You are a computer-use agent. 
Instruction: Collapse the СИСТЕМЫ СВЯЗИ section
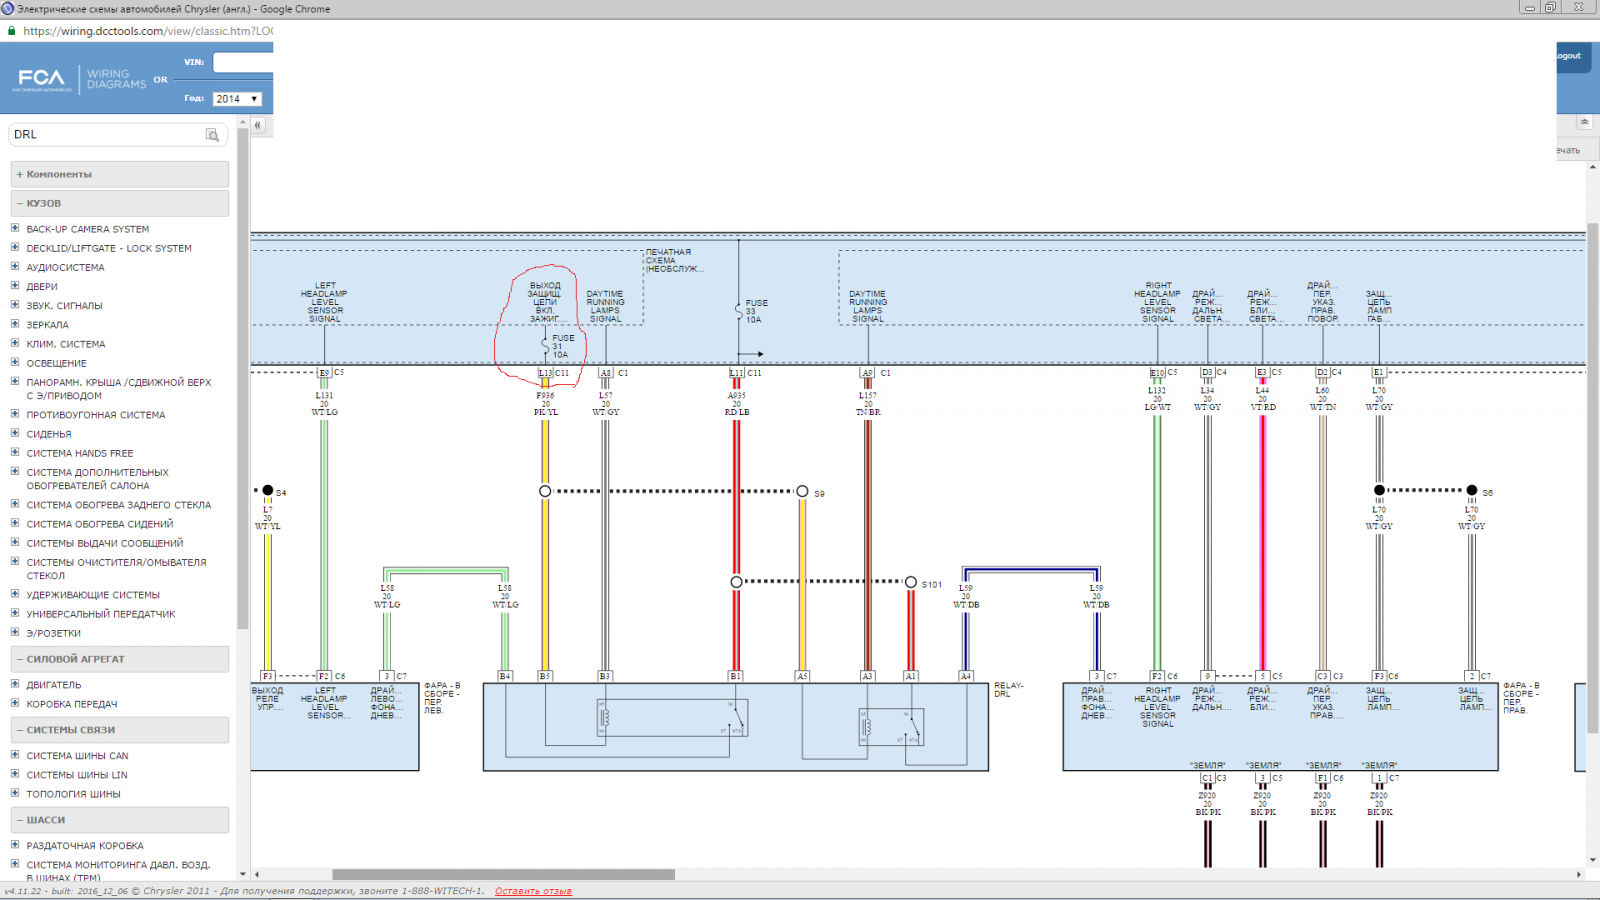120,730
